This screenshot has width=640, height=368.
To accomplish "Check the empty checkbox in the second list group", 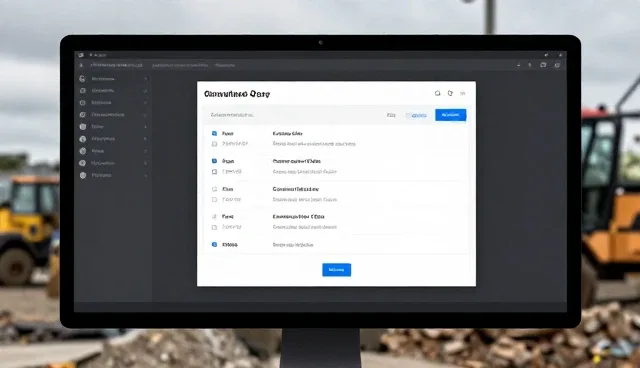I will coord(214,172).
